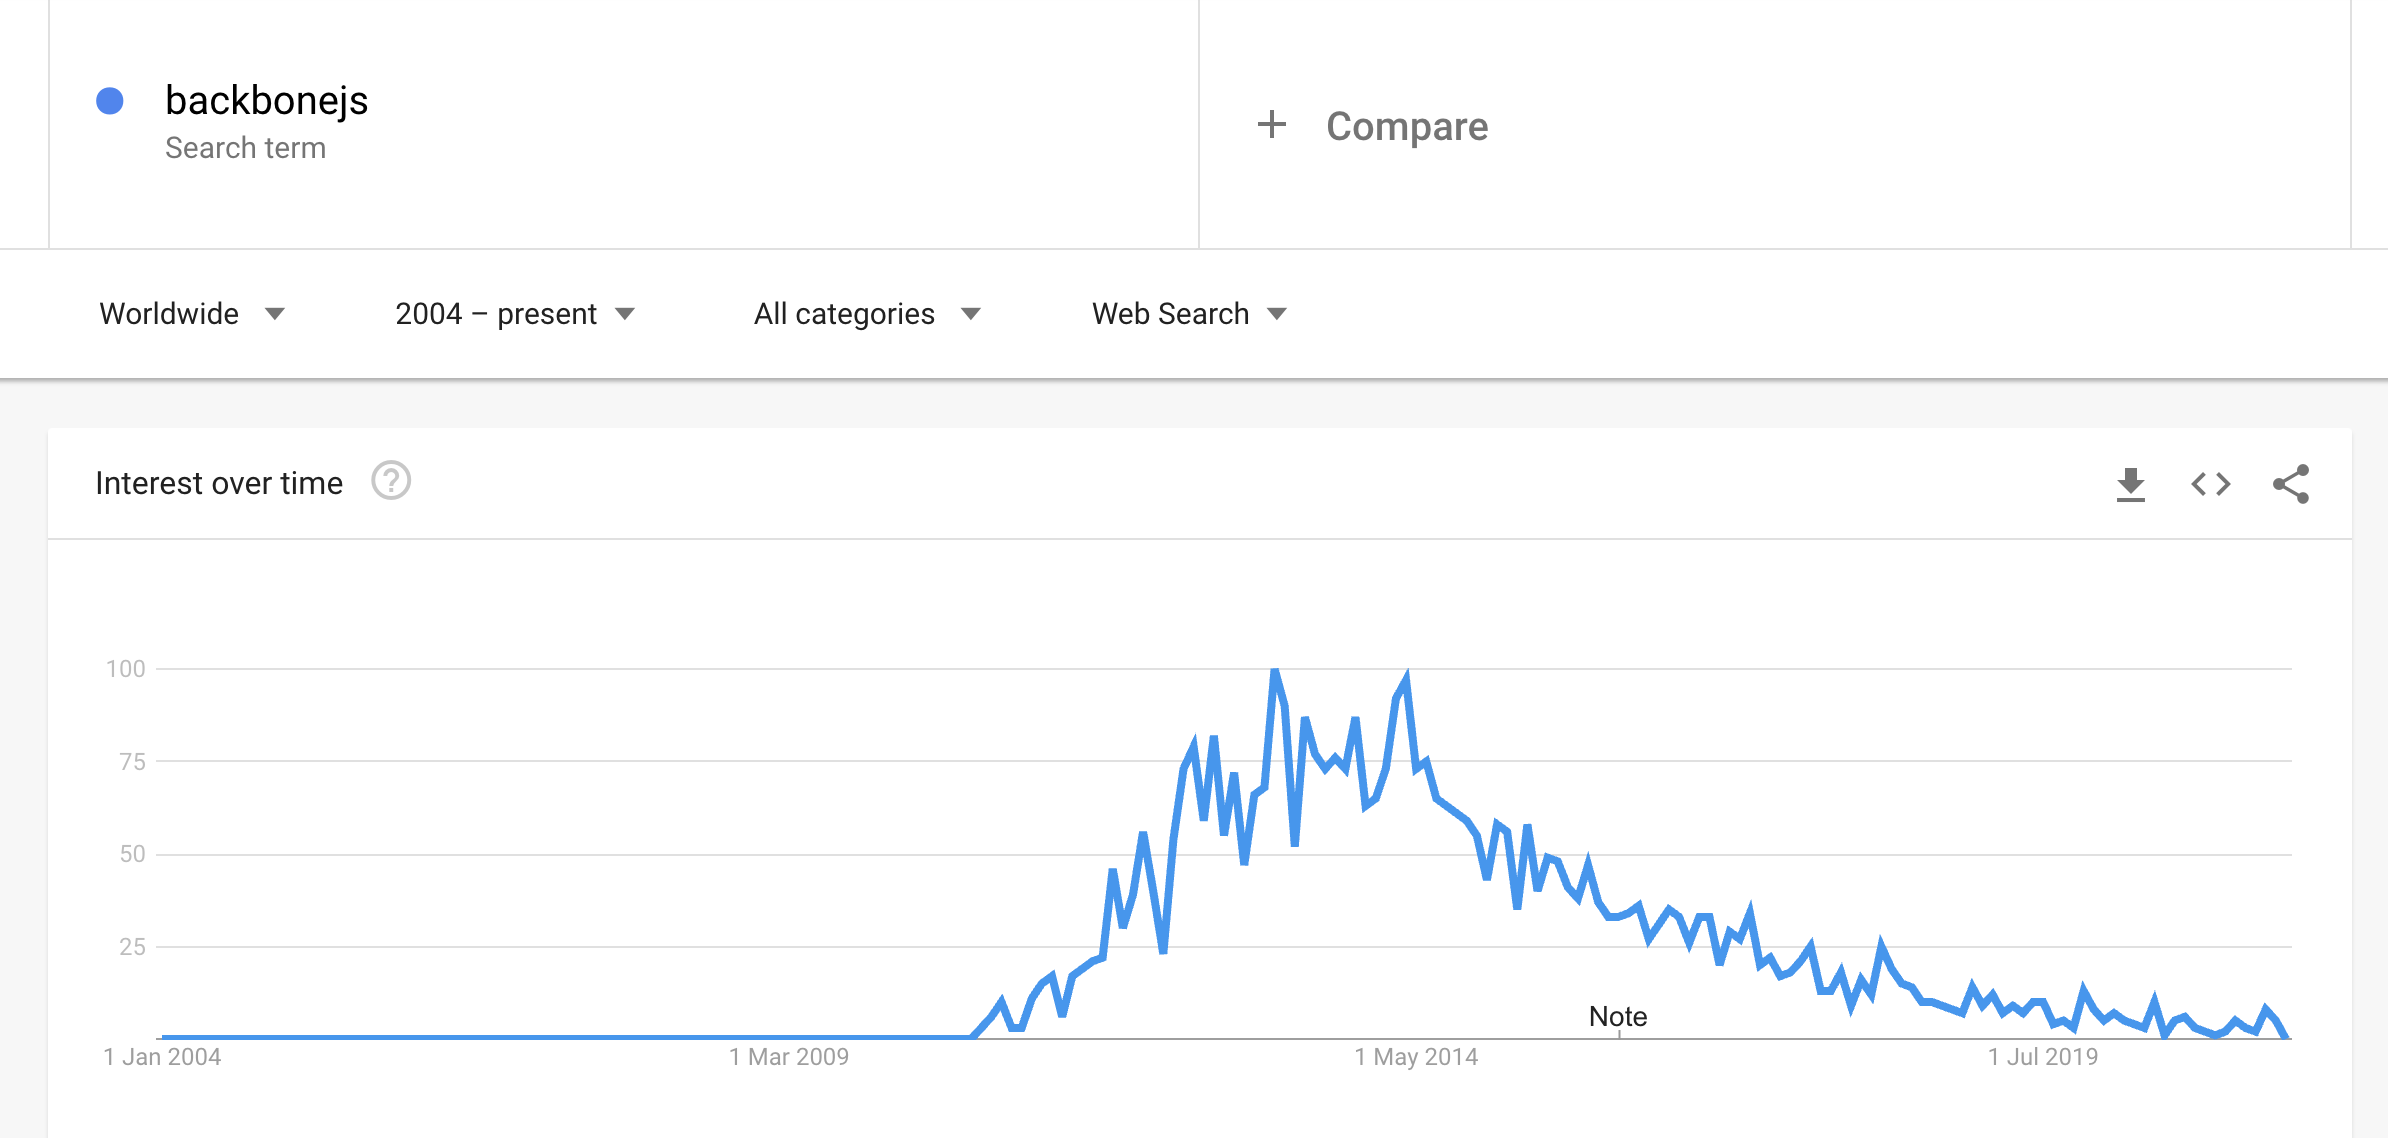Click the plus icon beside Compare

[1272, 125]
